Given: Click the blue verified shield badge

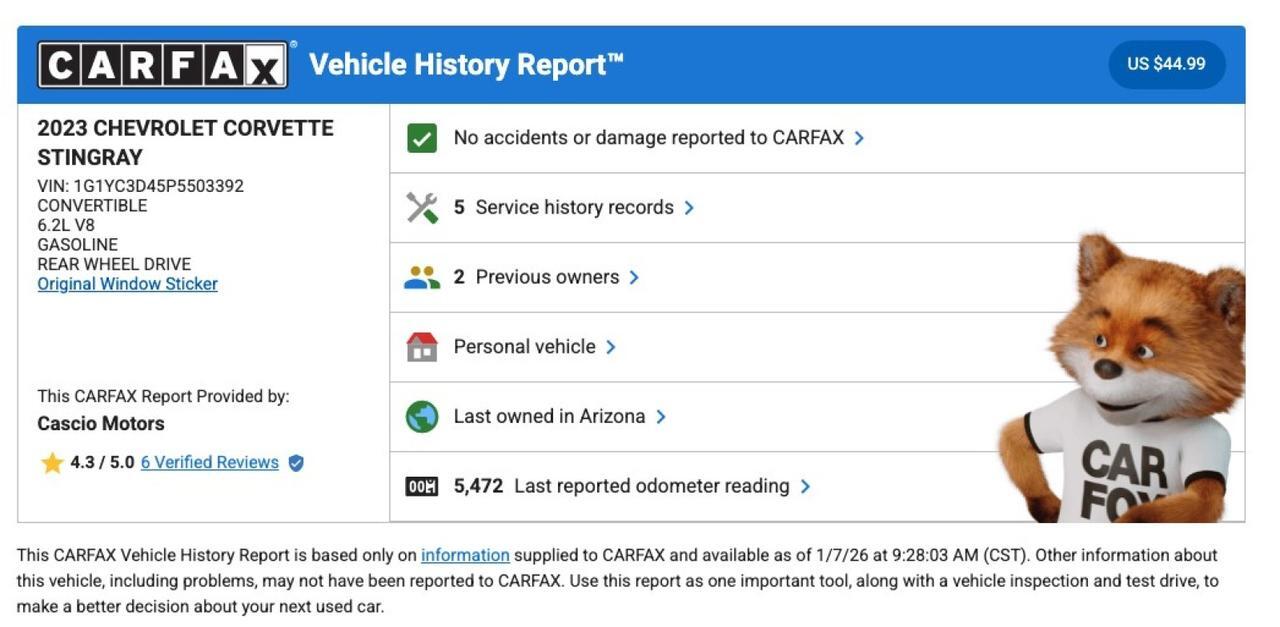Looking at the screenshot, I should click(296, 463).
